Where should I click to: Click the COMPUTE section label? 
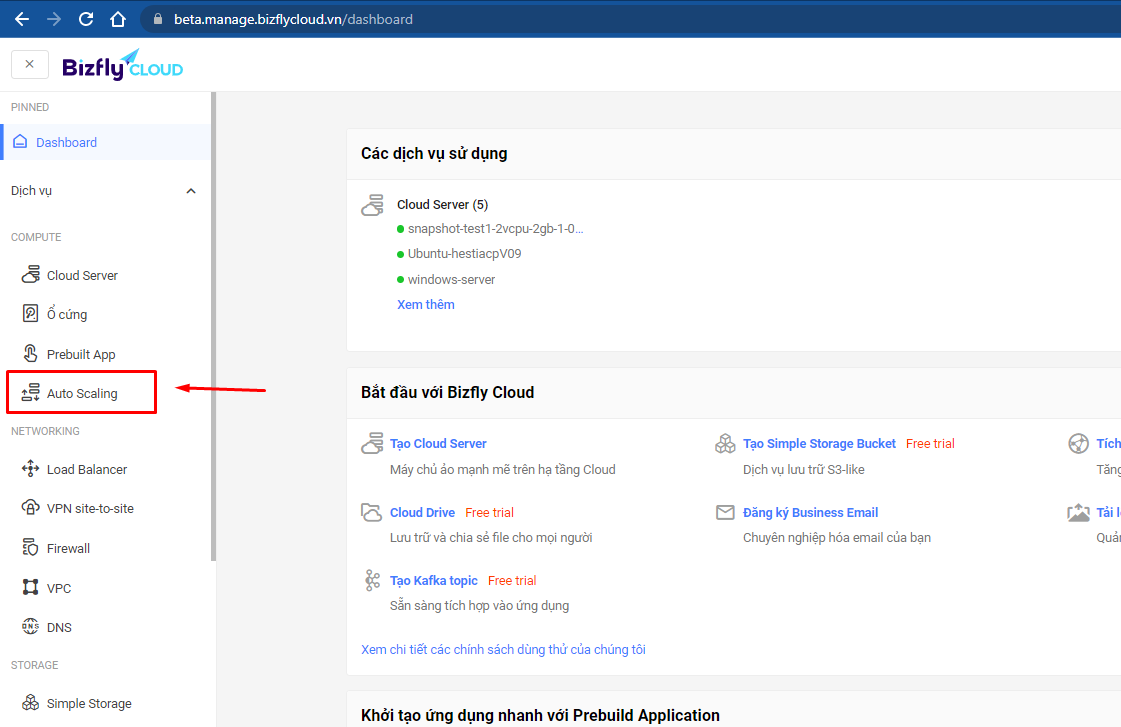coord(36,237)
